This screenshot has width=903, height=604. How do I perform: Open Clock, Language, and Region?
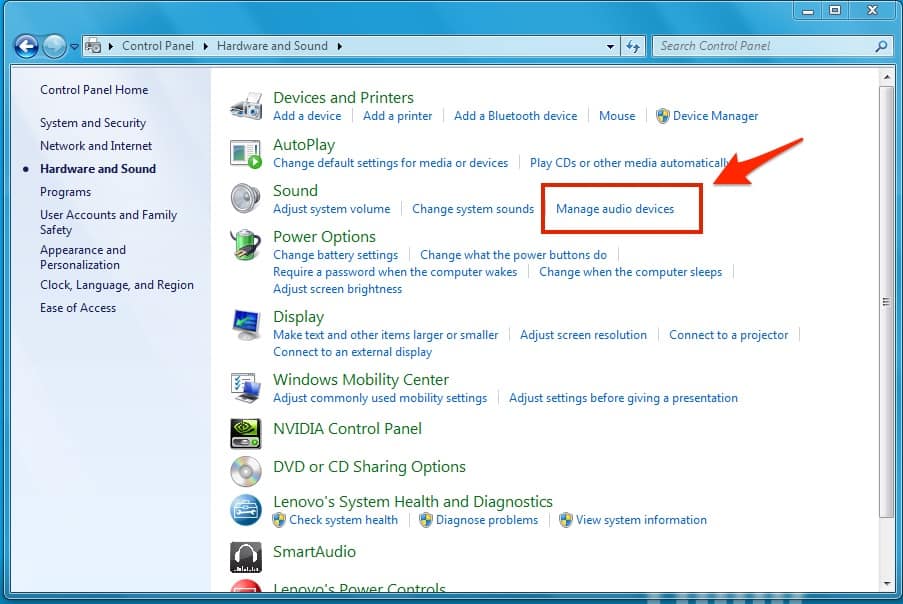tap(117, 285)
